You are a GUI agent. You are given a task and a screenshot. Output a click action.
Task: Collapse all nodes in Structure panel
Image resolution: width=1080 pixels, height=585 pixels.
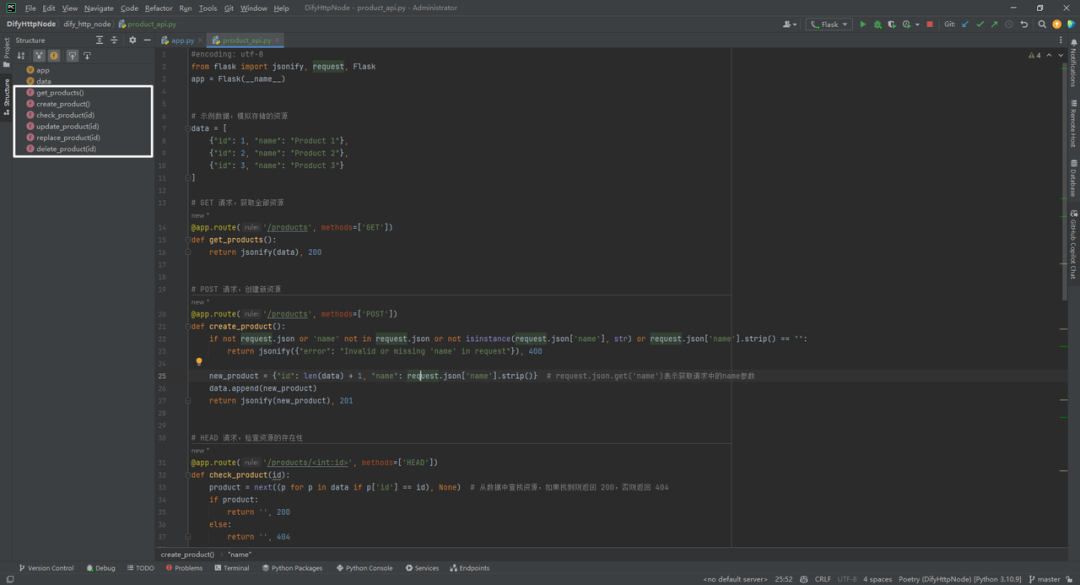click(x=114, y=40)
